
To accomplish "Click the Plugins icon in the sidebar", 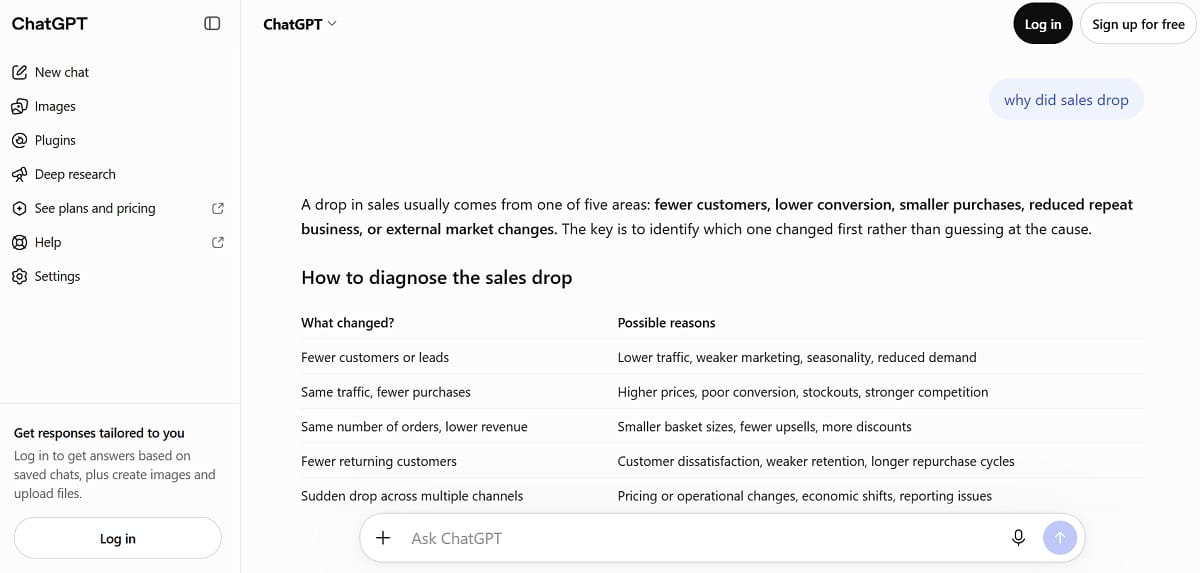I will coord(19,140).
